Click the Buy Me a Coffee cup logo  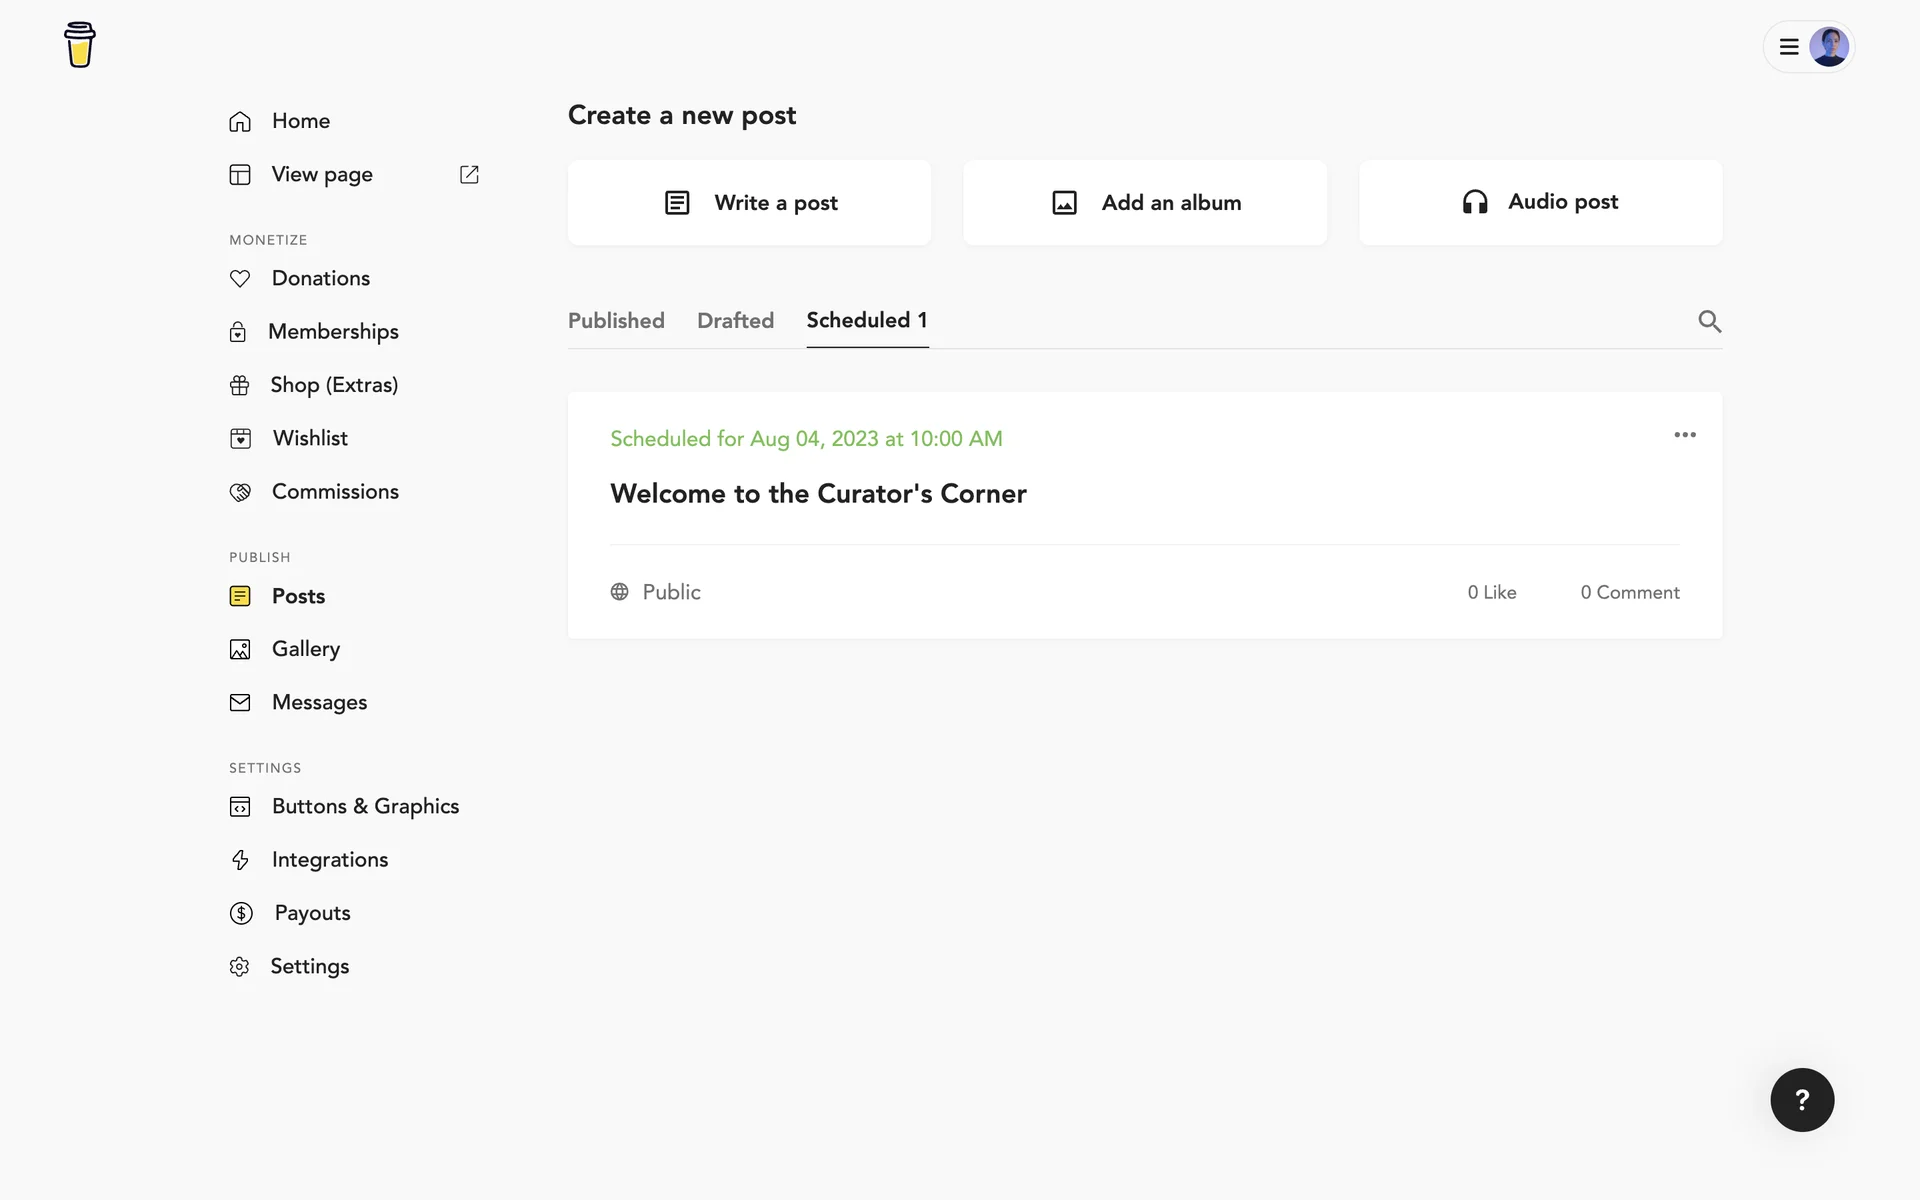coord(80,45)
